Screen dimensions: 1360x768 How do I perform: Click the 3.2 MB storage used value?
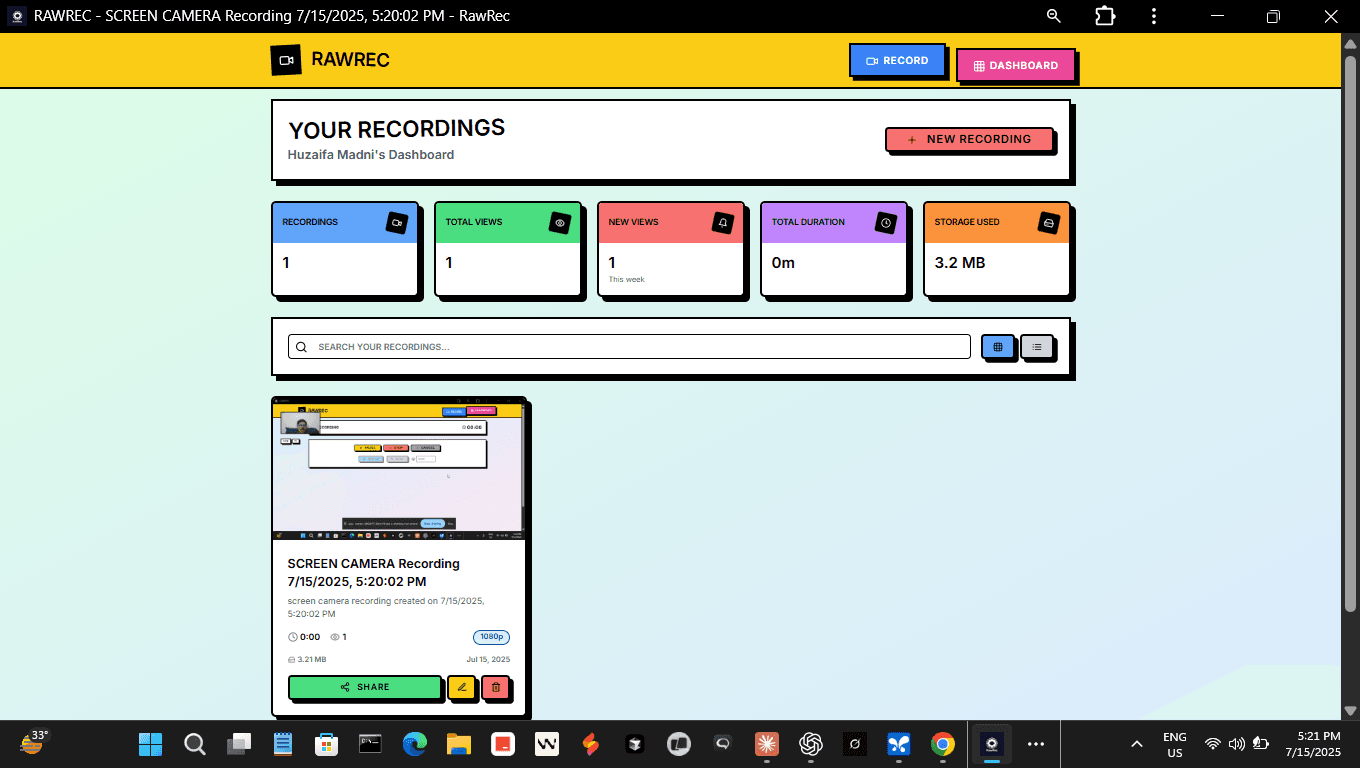[x=960, y=263]
